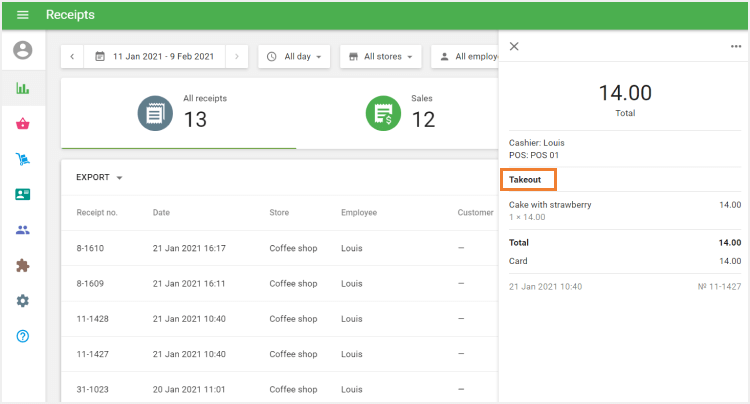Go to next date period arrow
This screenshot has width=750, height=404.
click(236, 57)
